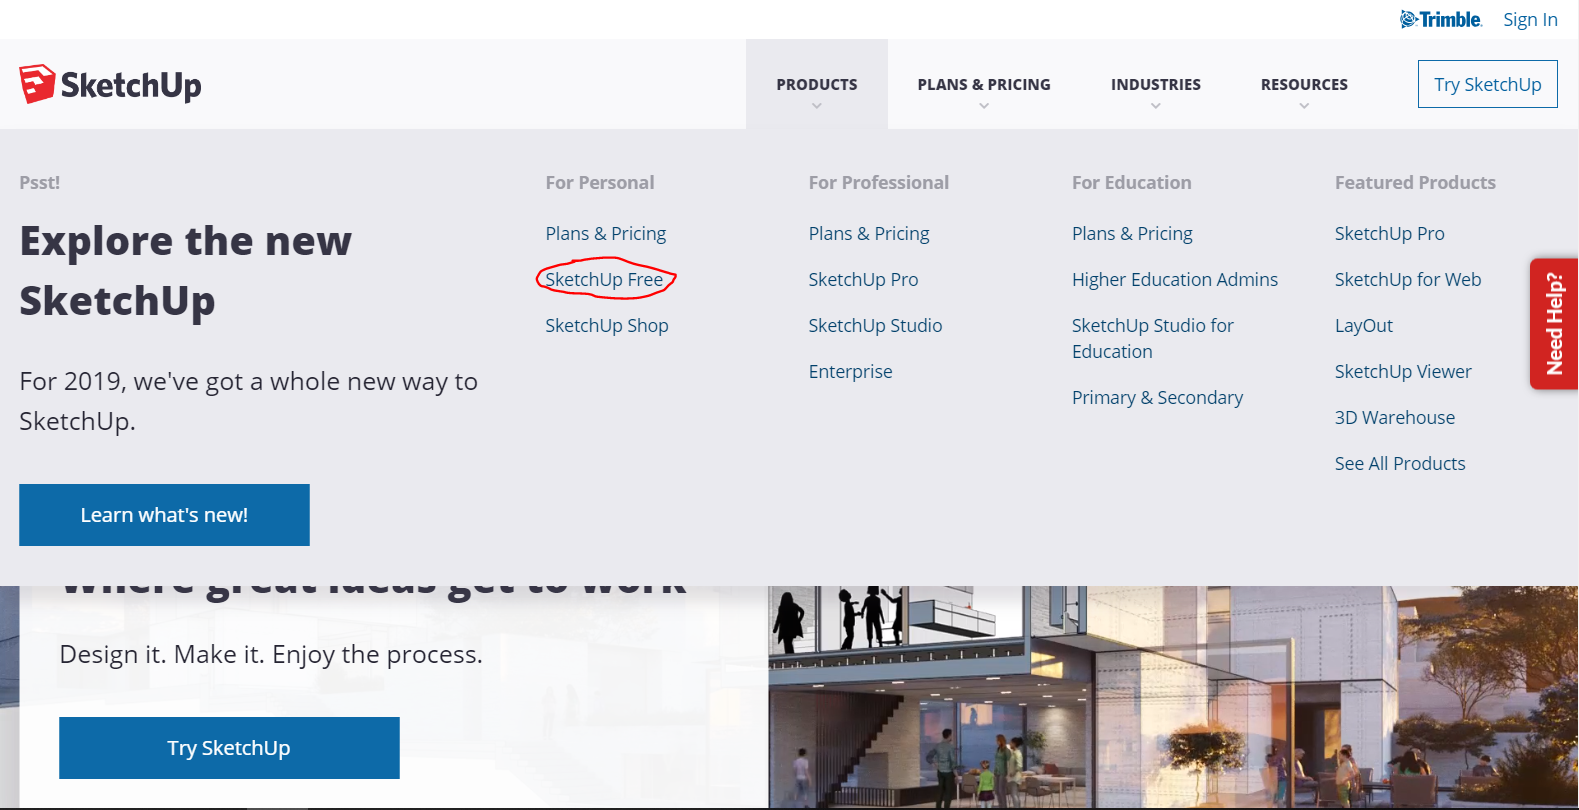Click the outlined Try SketchUp header button
Image resolution: width=1579 pixels, height=810 pixels.
click(x=1488, y=84)
